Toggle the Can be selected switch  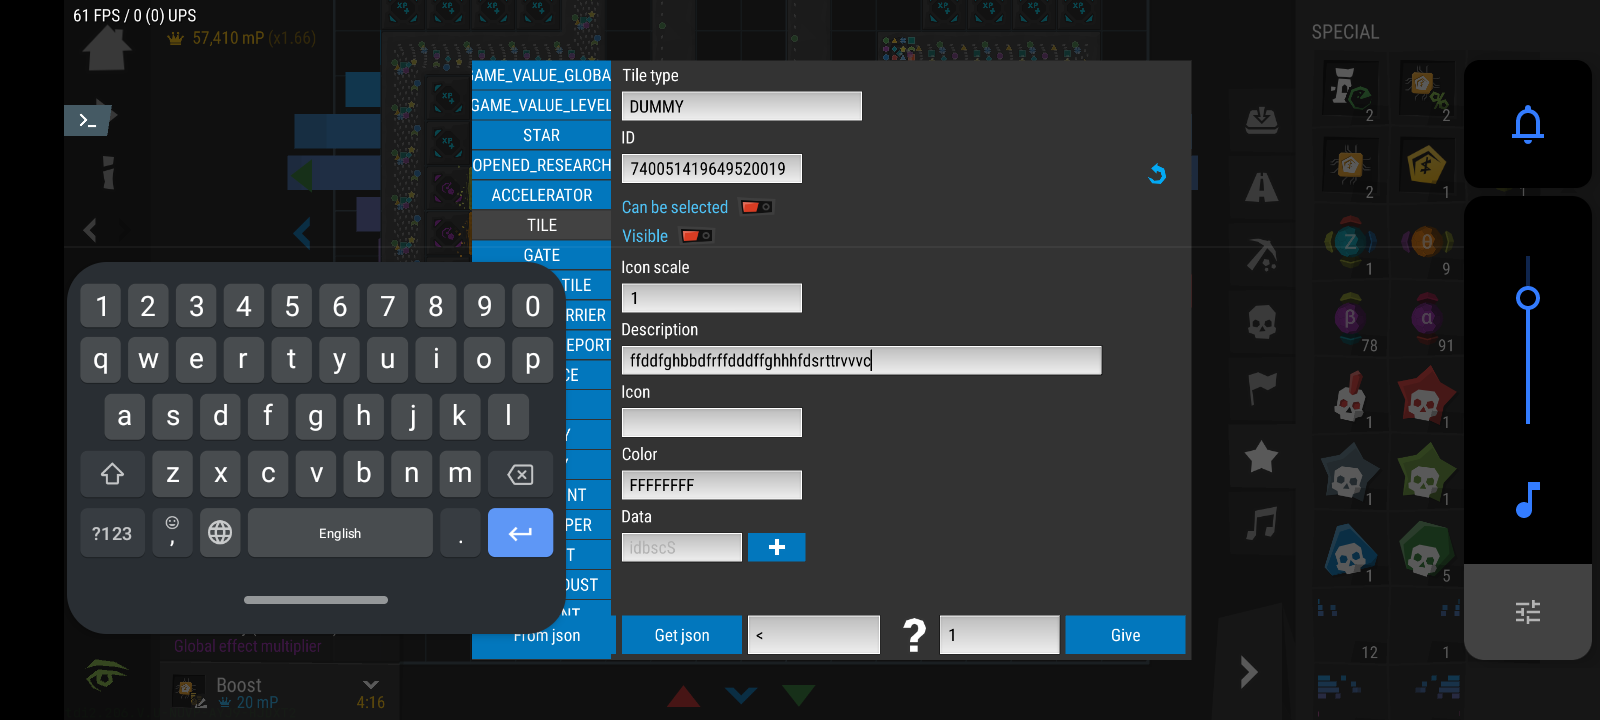pos(756,207)
